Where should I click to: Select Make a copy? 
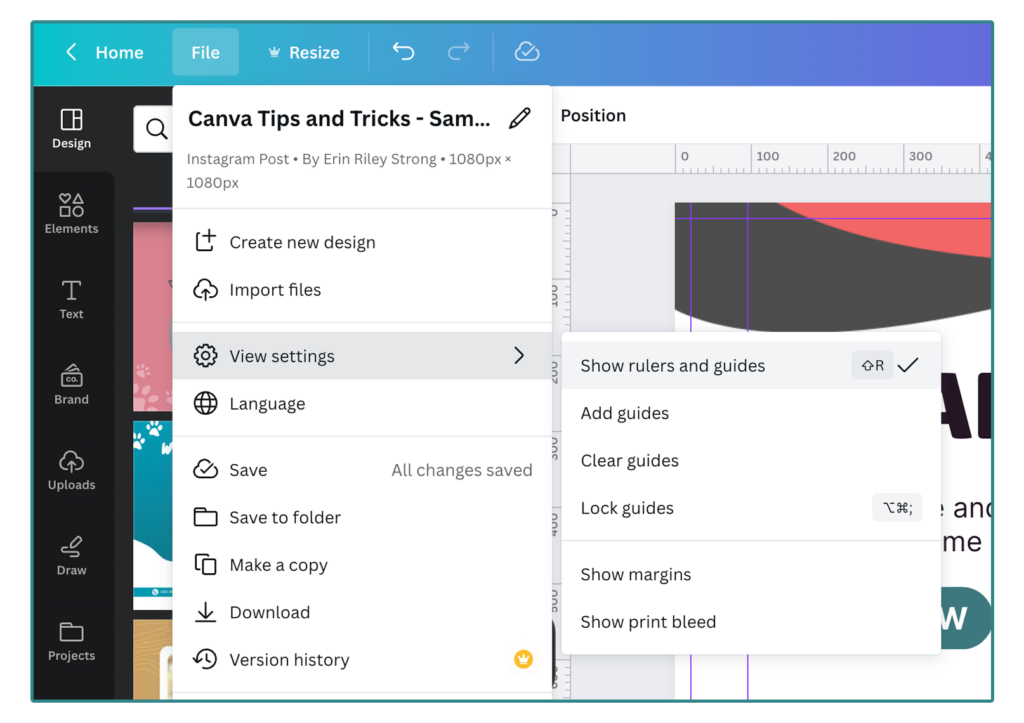click(x=362, y=565)
